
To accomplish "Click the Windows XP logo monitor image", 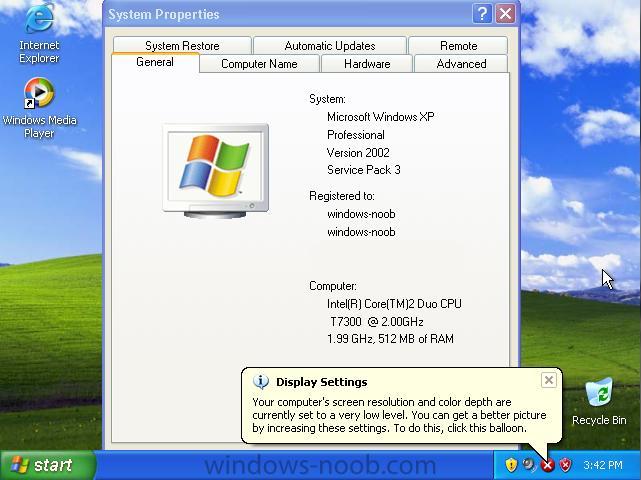I will point(215,170).
